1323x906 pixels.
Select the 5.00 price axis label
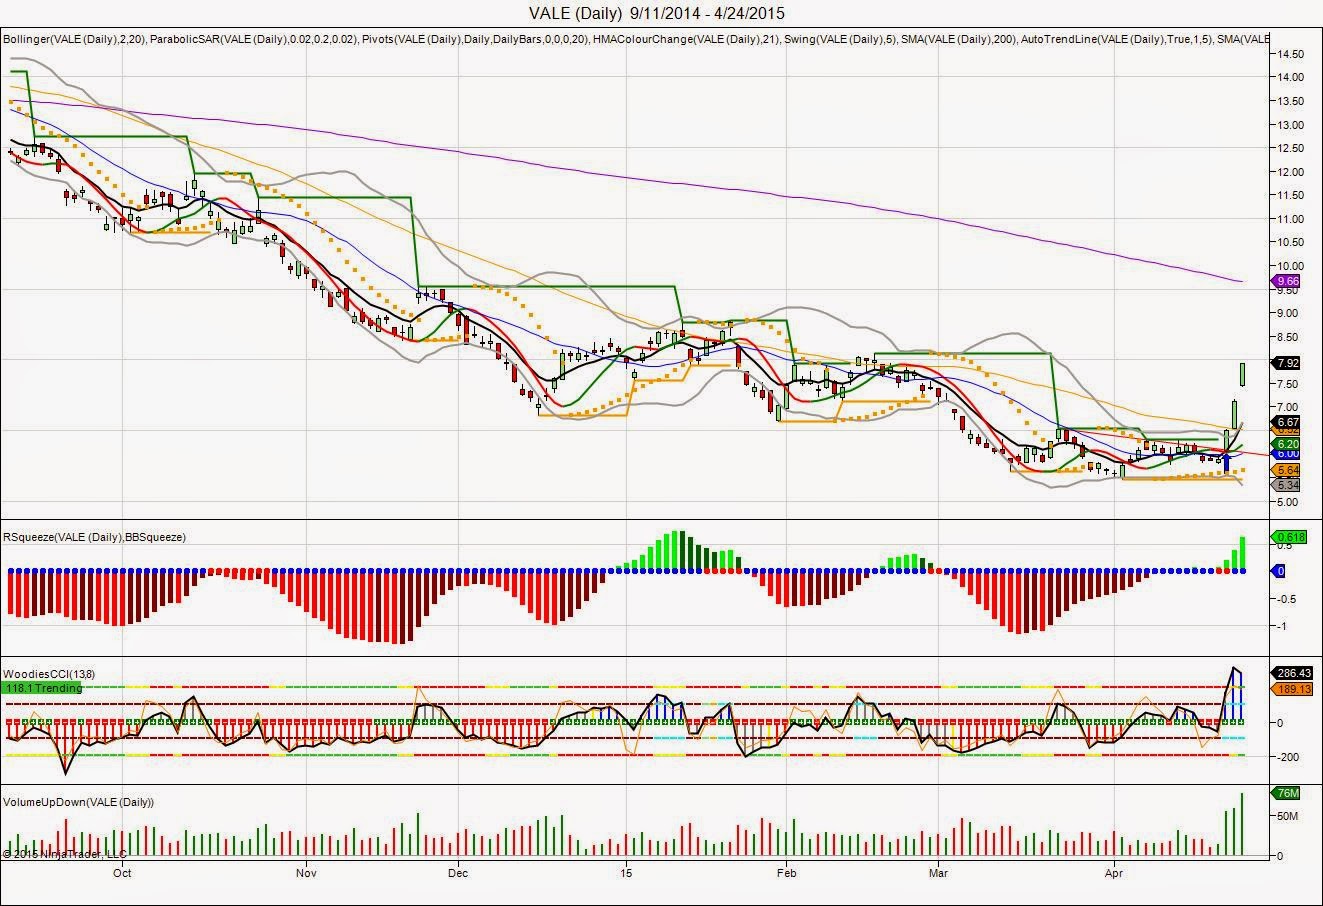tap(1289, 502)
